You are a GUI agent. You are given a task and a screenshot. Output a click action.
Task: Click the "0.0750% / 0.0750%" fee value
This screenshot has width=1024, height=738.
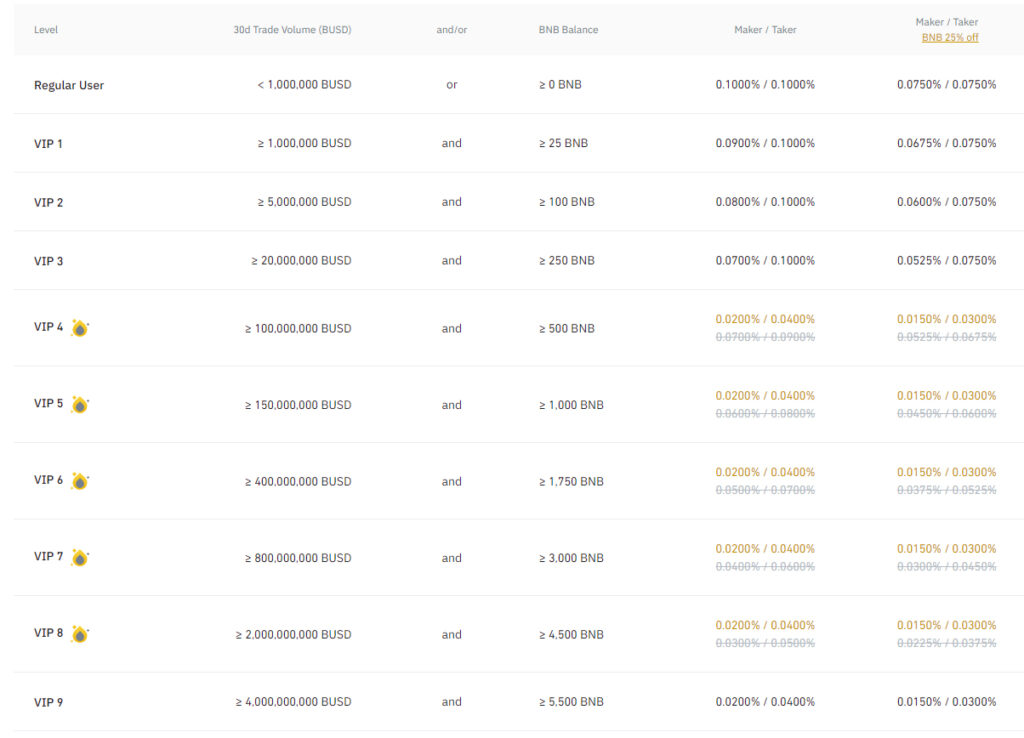[946, 84]
